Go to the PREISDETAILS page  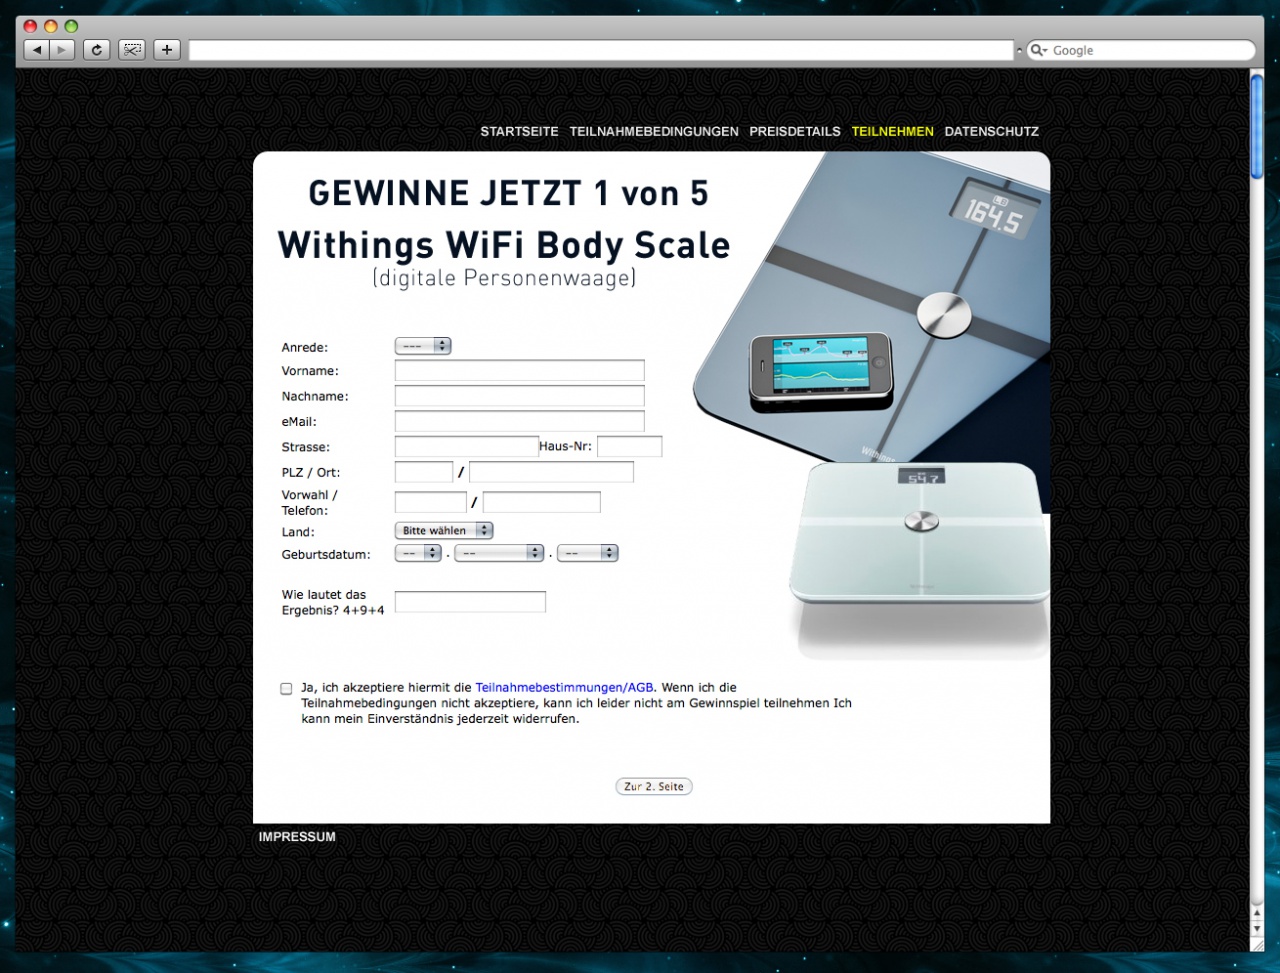pos(795,131)
